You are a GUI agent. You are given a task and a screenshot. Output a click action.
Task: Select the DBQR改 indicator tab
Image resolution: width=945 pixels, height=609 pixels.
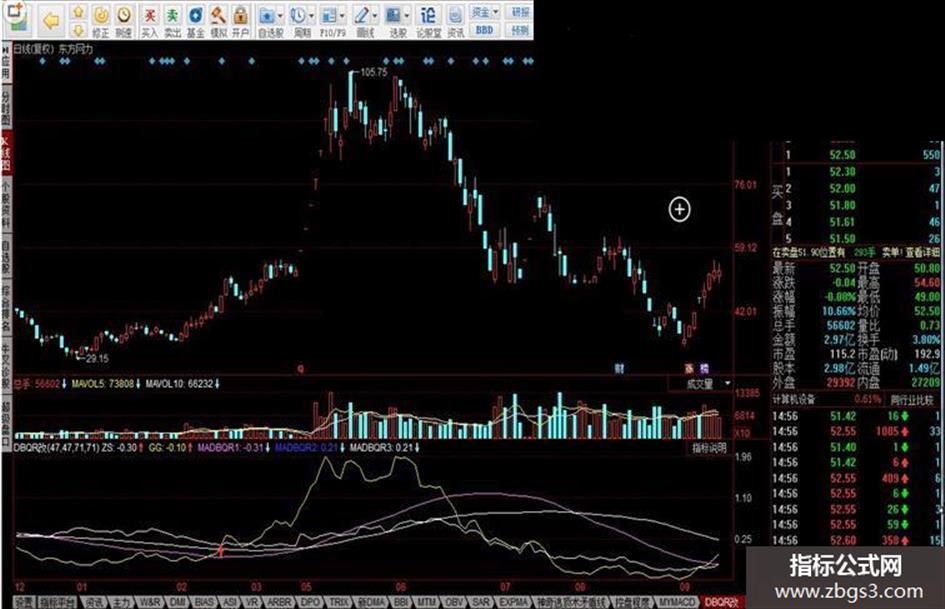coord(721,602)
